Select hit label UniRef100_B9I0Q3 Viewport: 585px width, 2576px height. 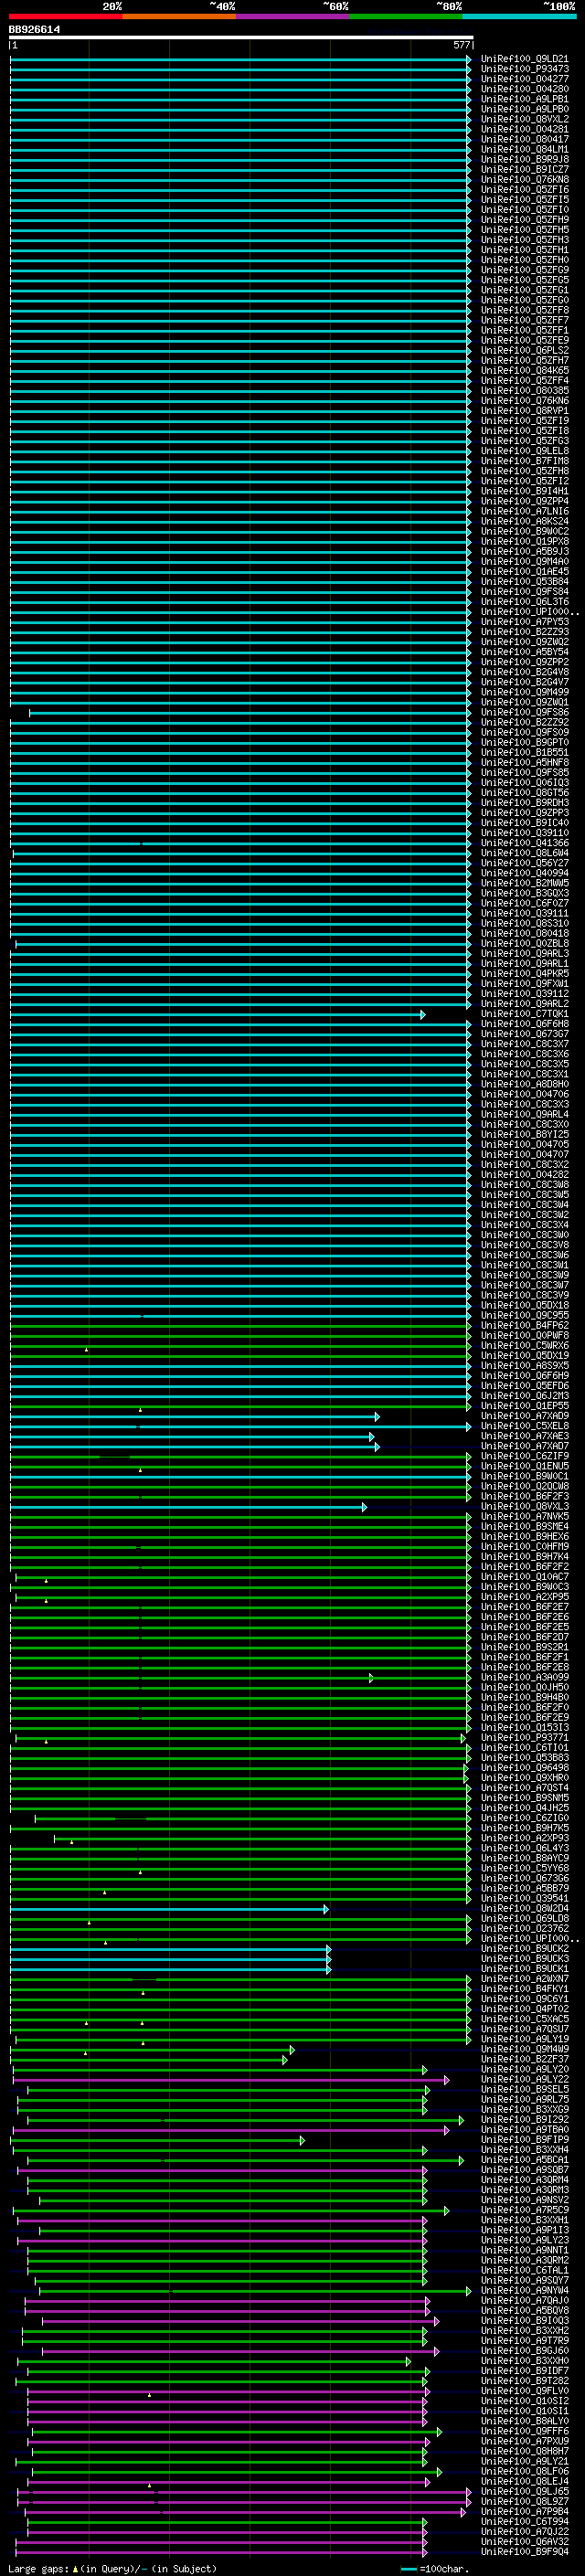point(525,2321)
